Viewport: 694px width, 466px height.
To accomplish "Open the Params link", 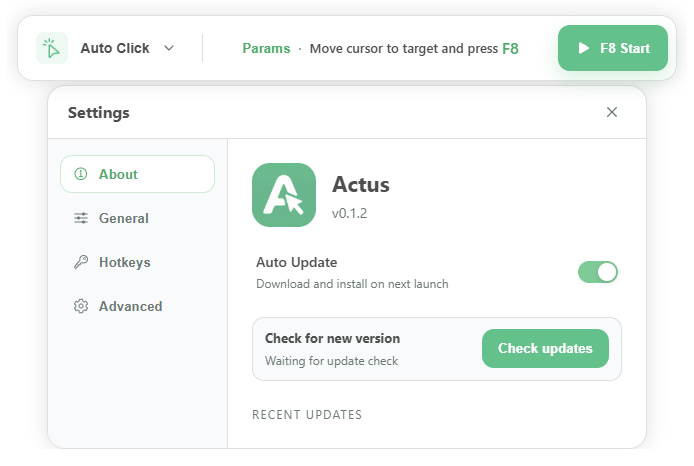I will [266, 48].
